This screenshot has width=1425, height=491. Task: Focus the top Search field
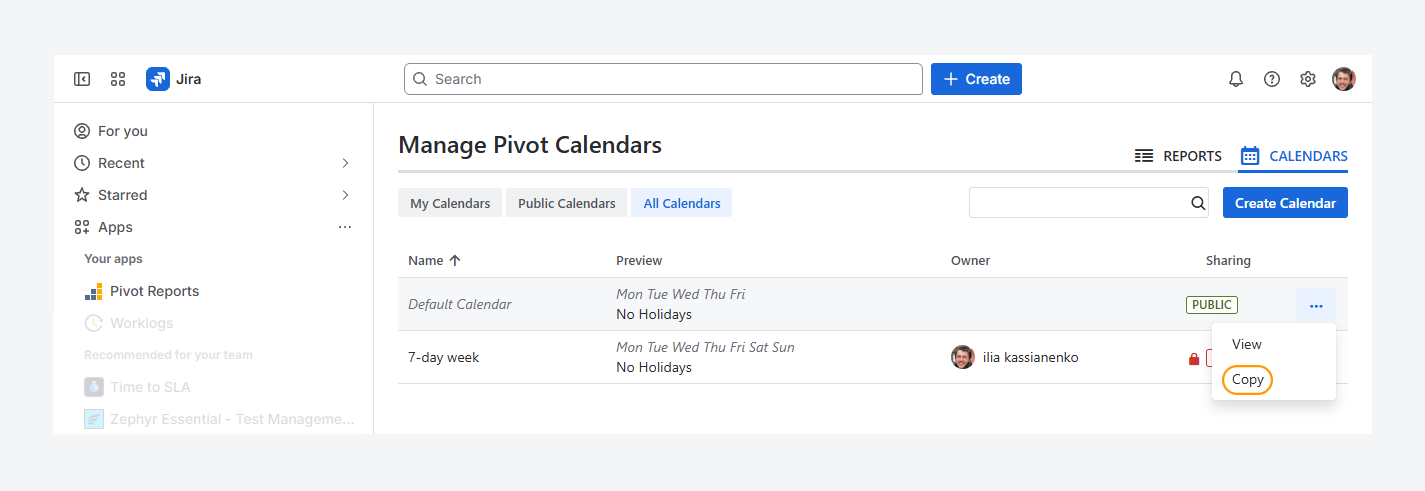click(663, 79)
